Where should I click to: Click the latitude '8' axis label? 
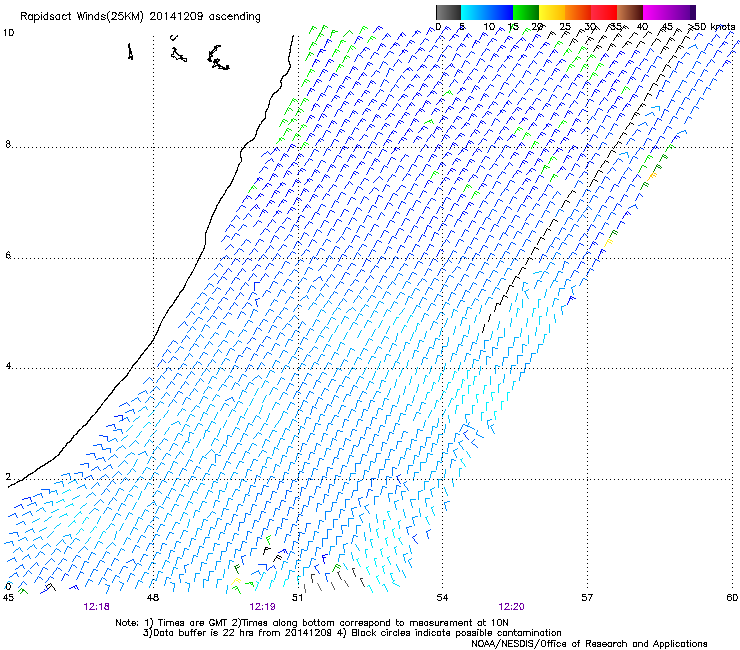click(x=8, y=144)
